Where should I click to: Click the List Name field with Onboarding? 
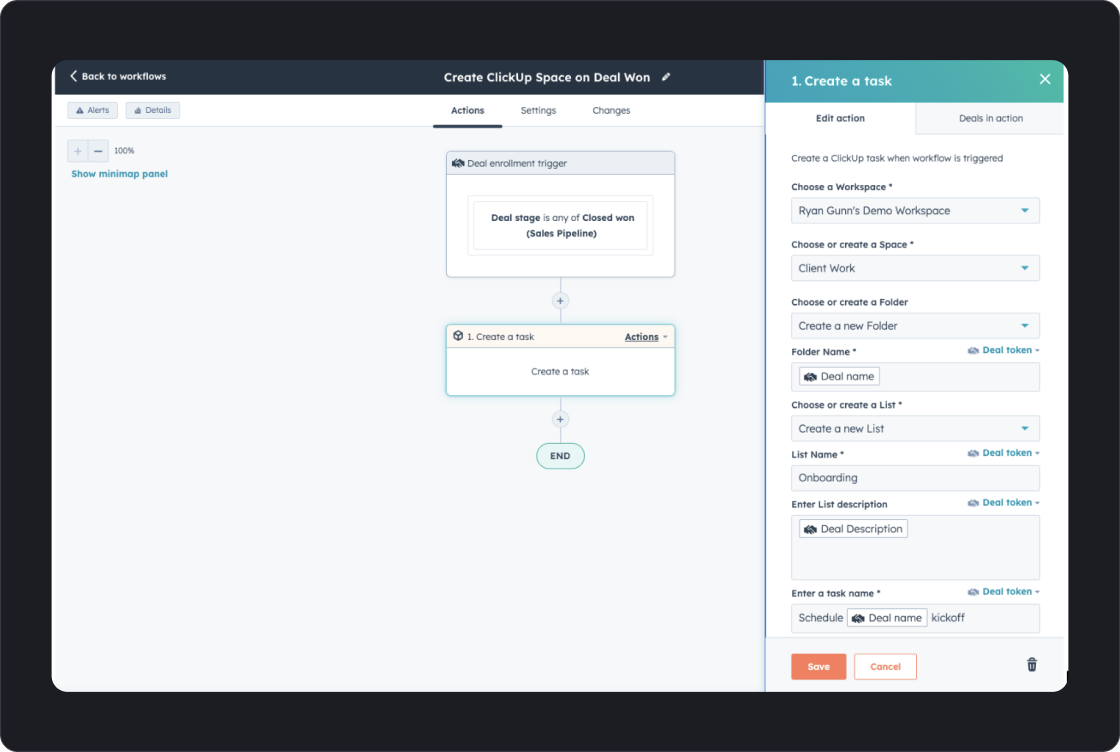[x=915, y=478]
